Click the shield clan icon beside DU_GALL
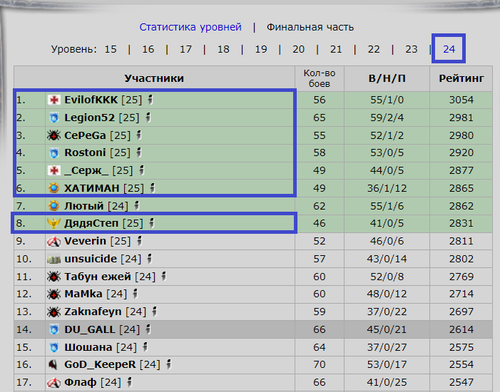This screenshot has height=392, width=500. (54, 330)
